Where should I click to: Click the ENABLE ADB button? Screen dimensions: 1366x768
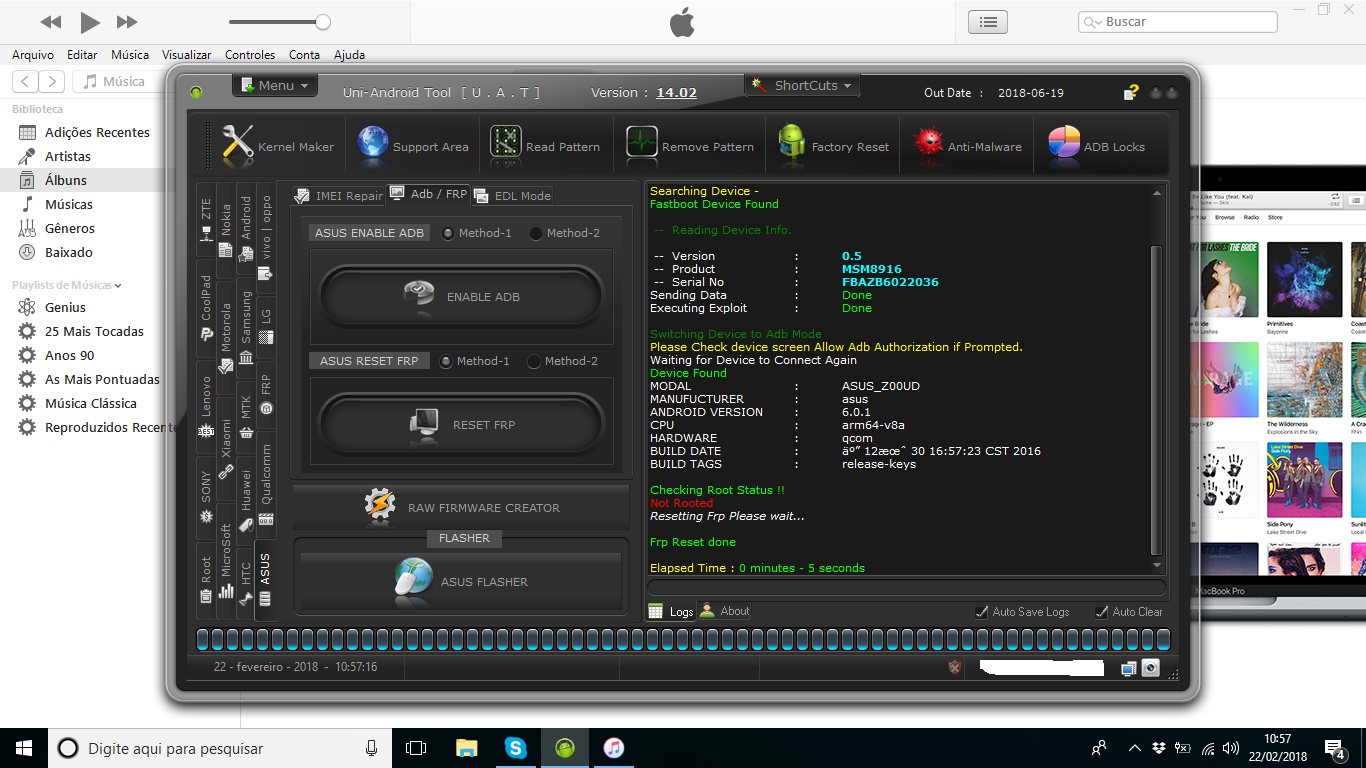click(x=461, y=297)
